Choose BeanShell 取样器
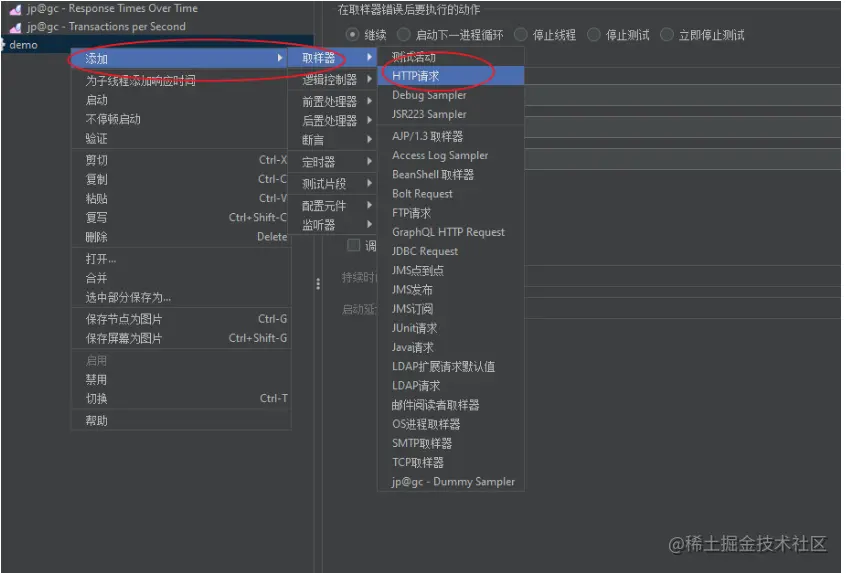 click(451, 174)
